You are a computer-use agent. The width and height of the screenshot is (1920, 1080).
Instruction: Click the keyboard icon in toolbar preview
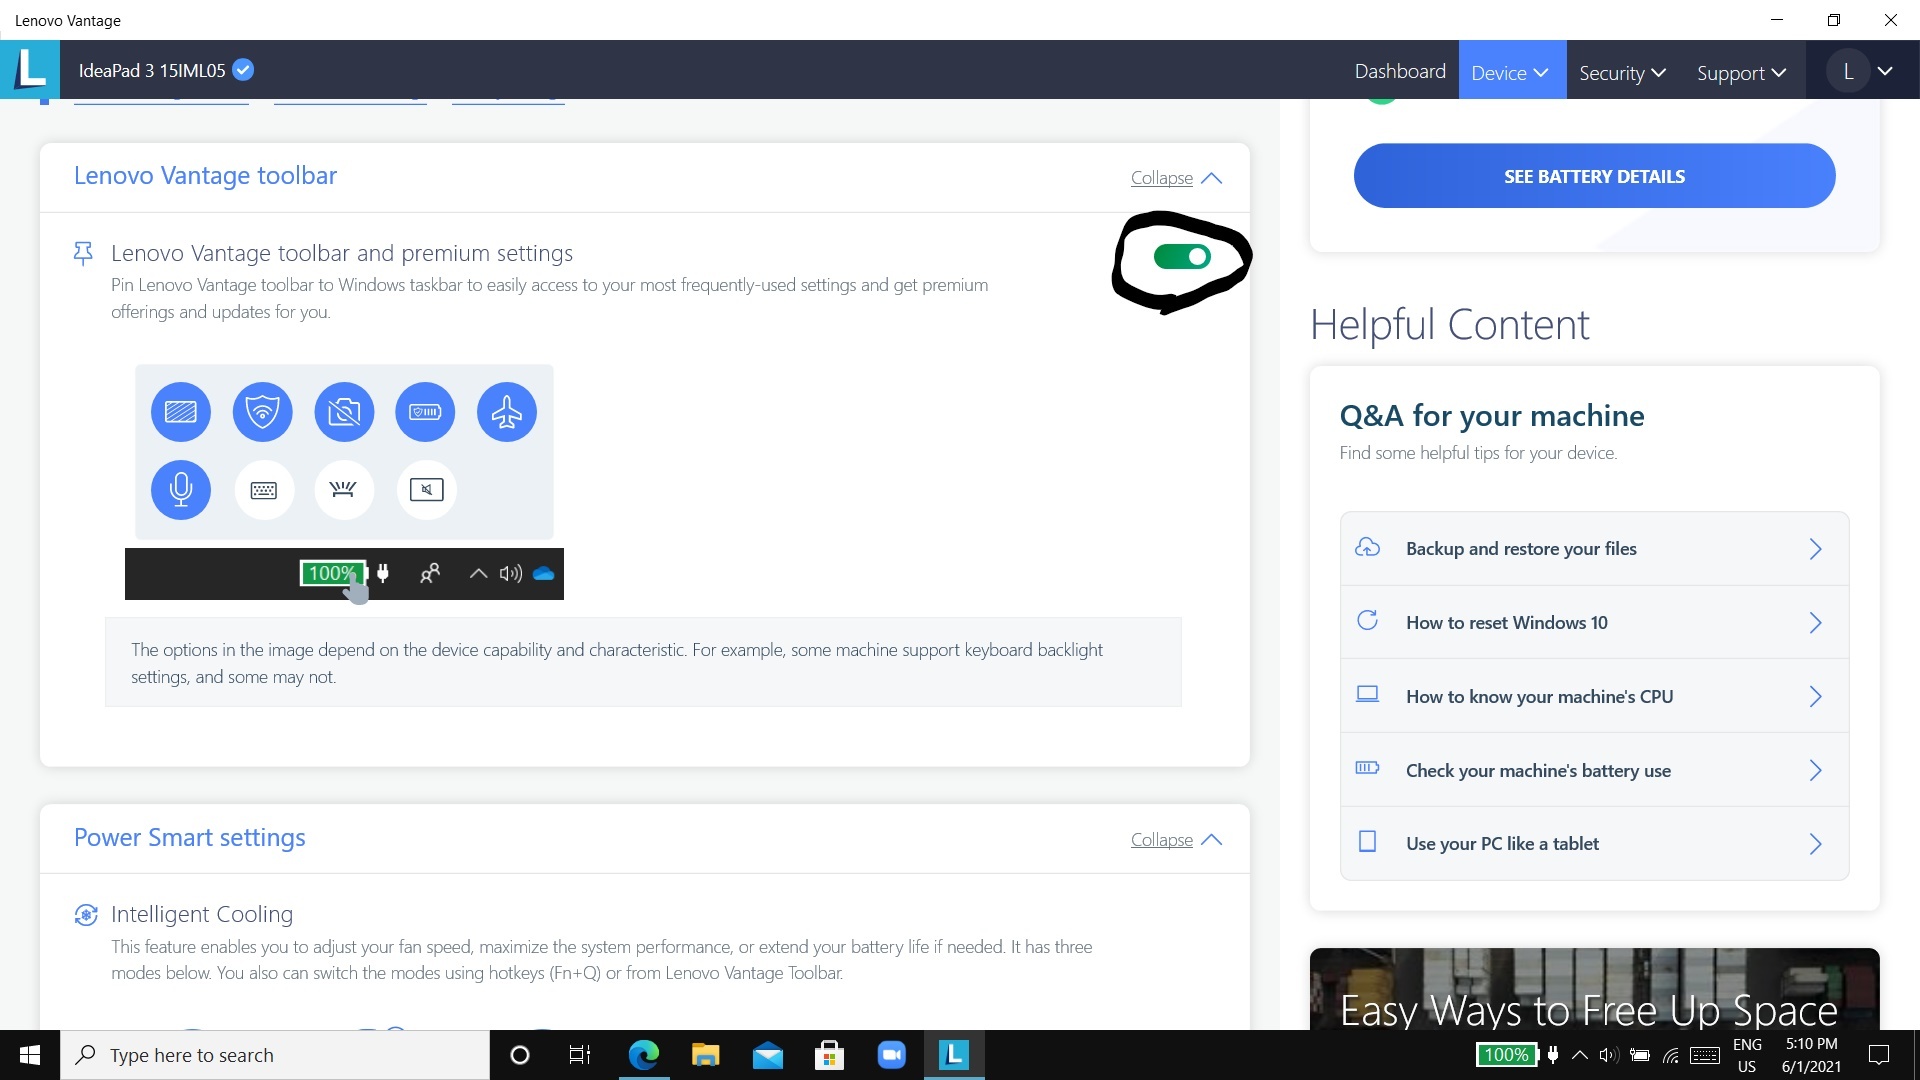pos(264,490)
